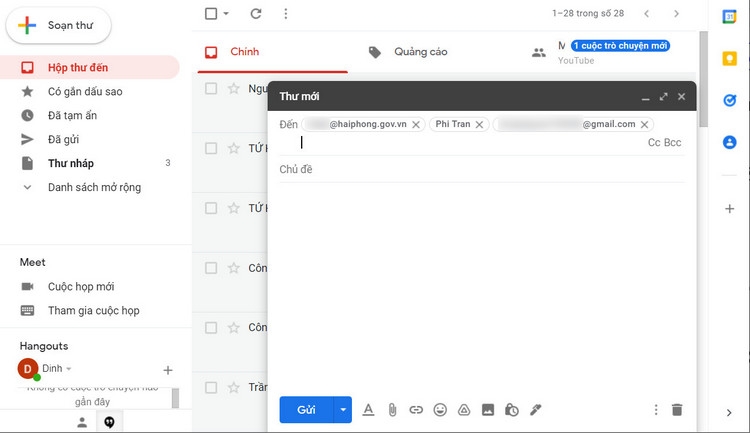Go to older page arrow

point(676,13)
